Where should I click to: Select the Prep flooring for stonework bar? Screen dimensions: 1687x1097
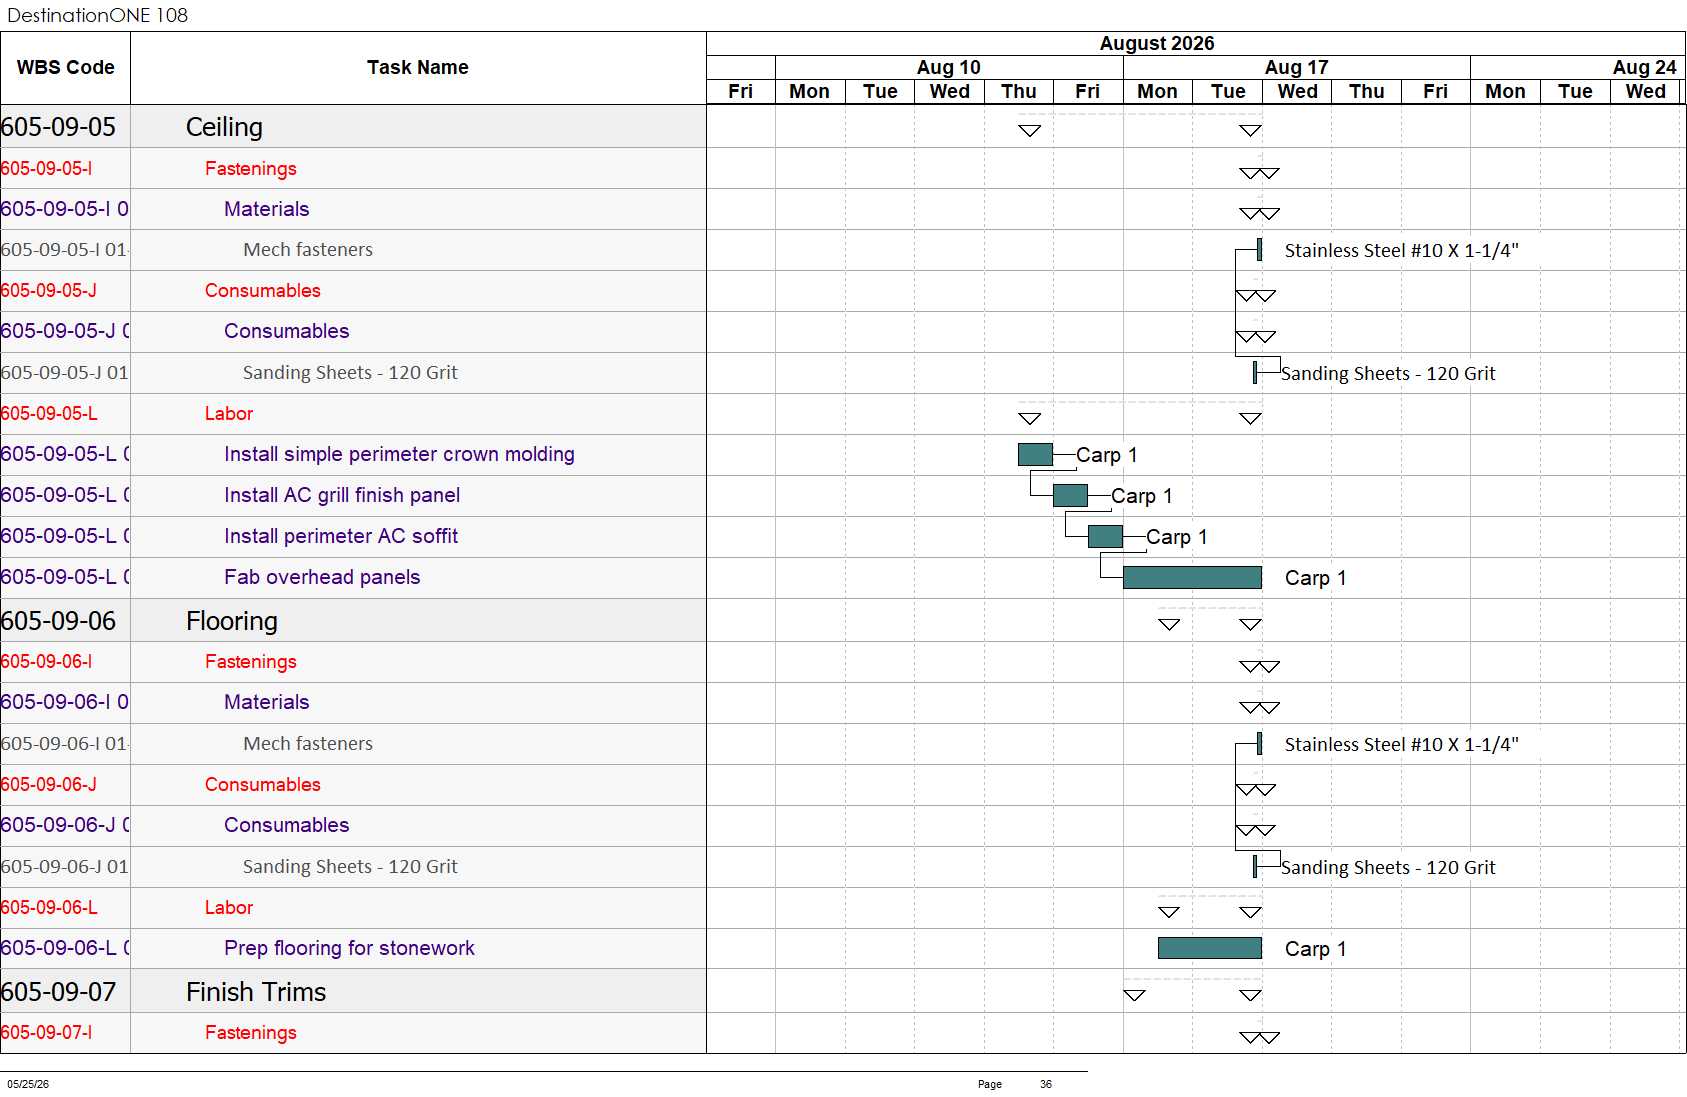1210,948
